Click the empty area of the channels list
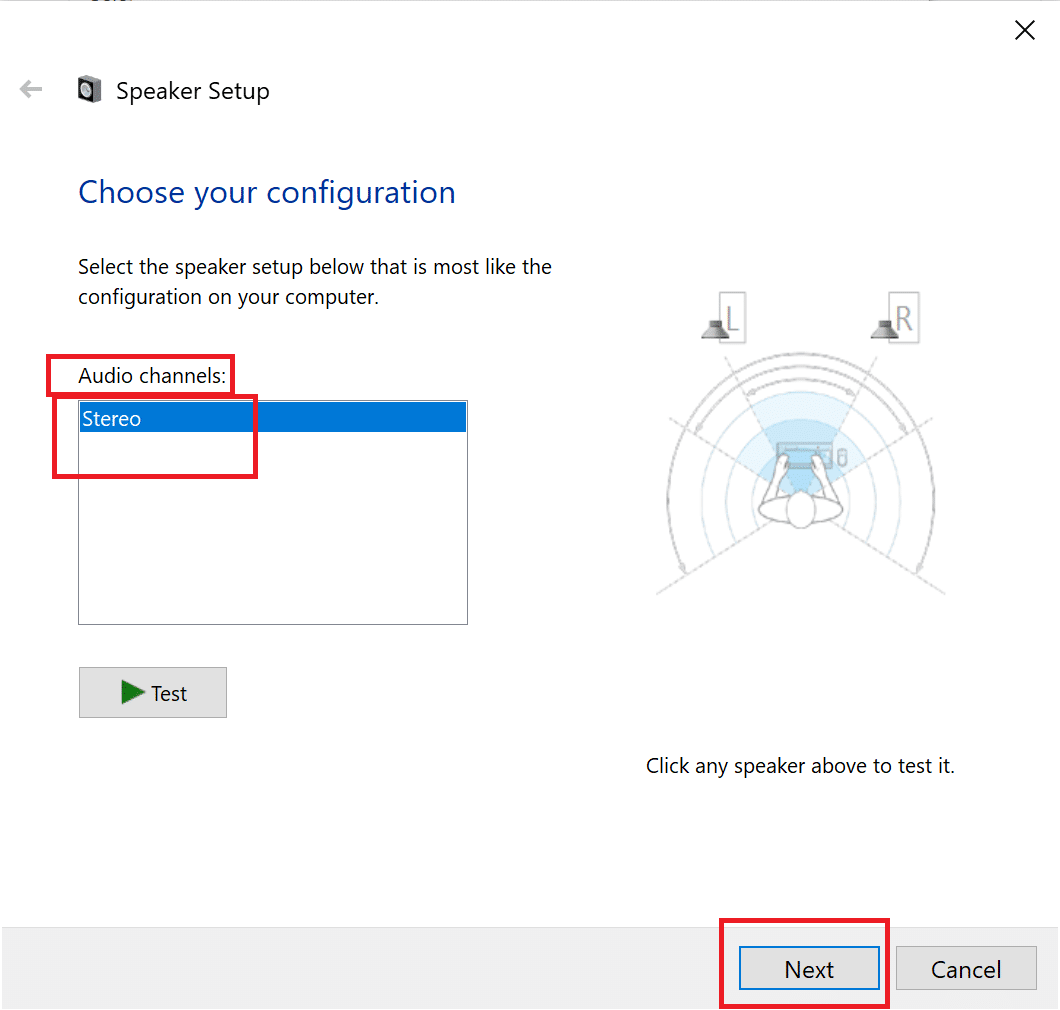The height and width of the screenshot is (1010, 1060). point(272,540)
